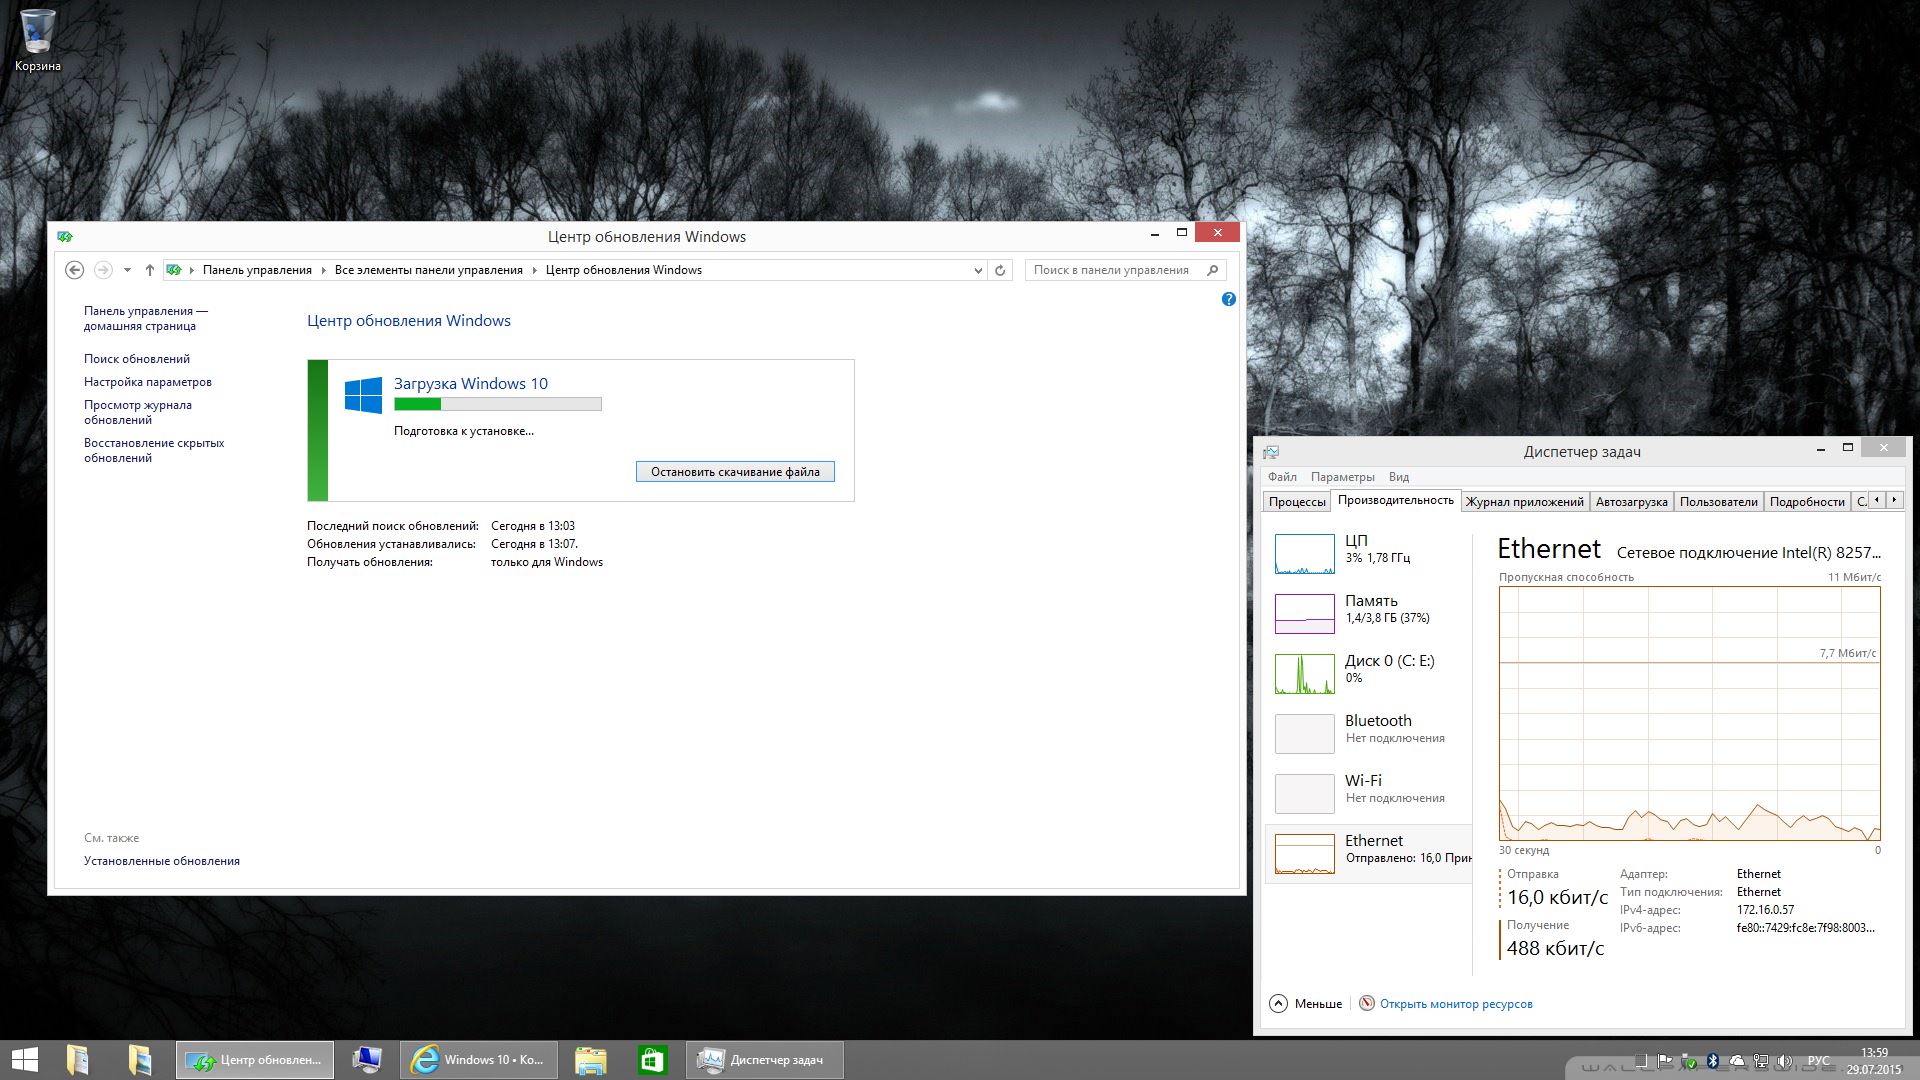The image size is (1920, 1080).
Task: Expand the address bar history dropdown
Action: [978, 270]
